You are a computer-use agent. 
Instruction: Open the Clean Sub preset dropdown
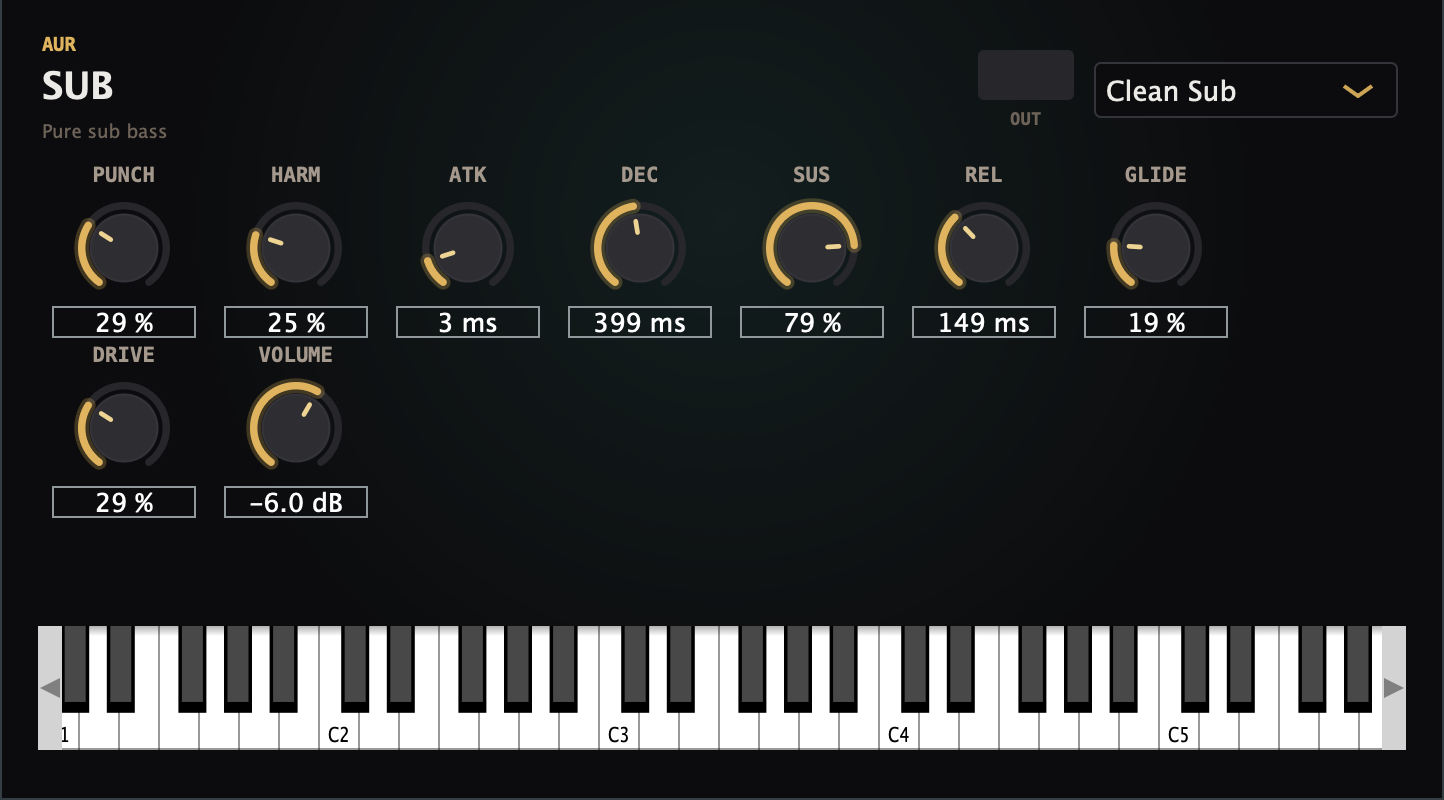1246,91
